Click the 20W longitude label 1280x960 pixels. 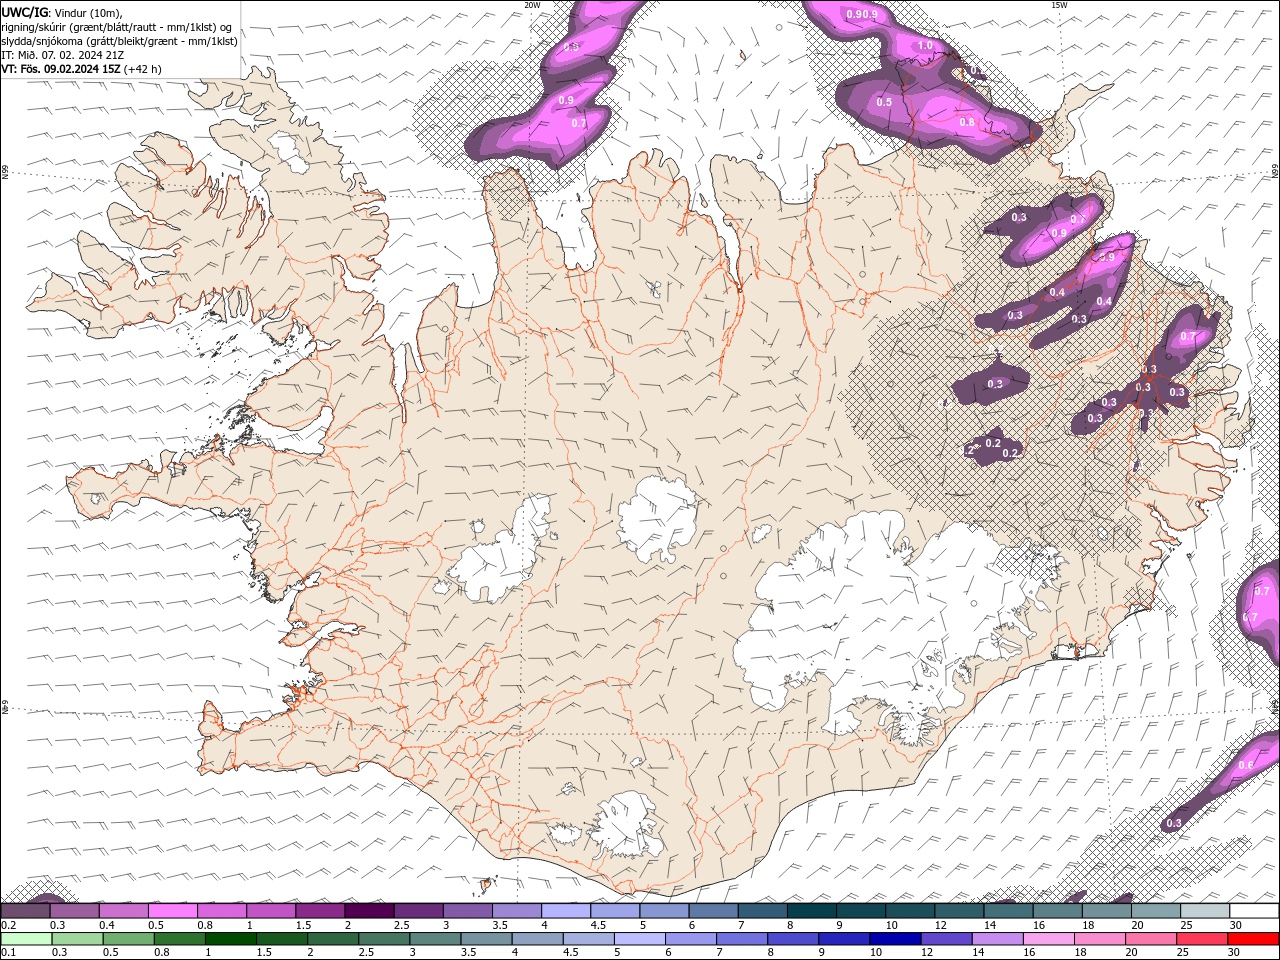pos(532,5)
